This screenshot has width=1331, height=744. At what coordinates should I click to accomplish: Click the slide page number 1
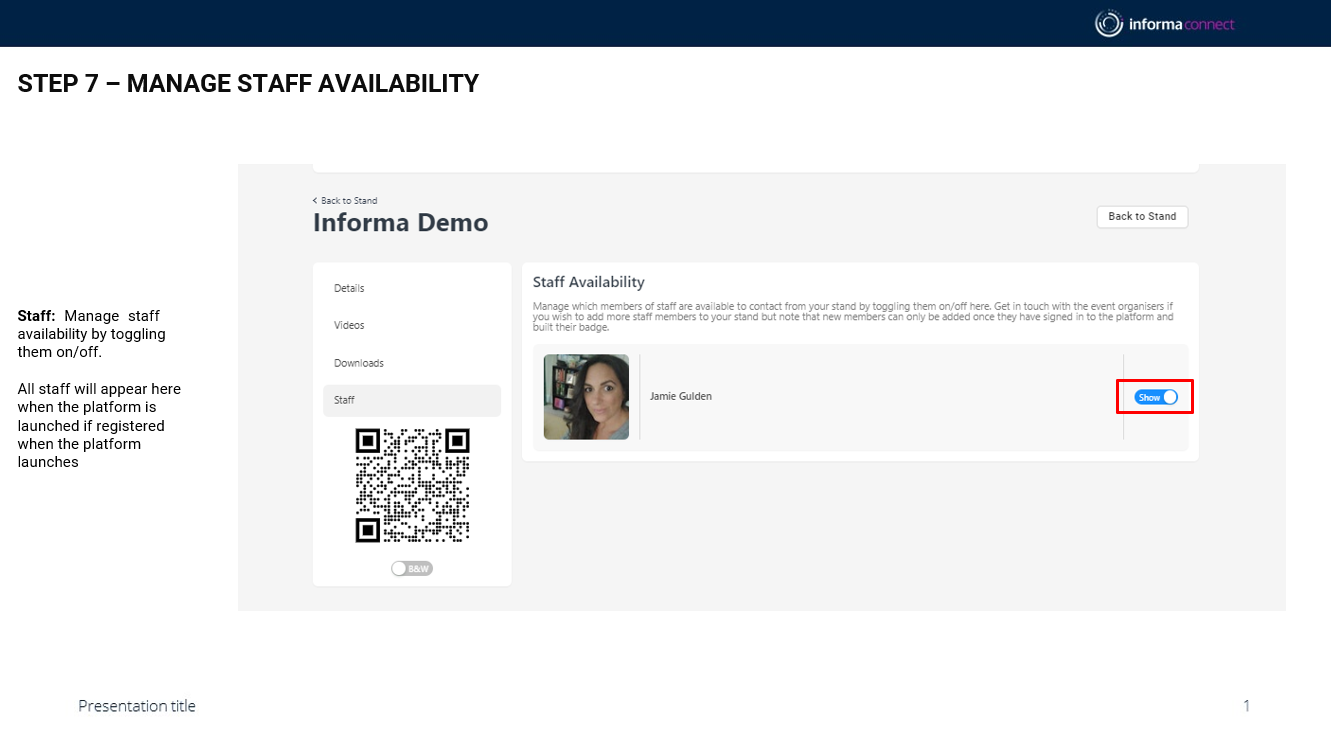coord(1246,706)
